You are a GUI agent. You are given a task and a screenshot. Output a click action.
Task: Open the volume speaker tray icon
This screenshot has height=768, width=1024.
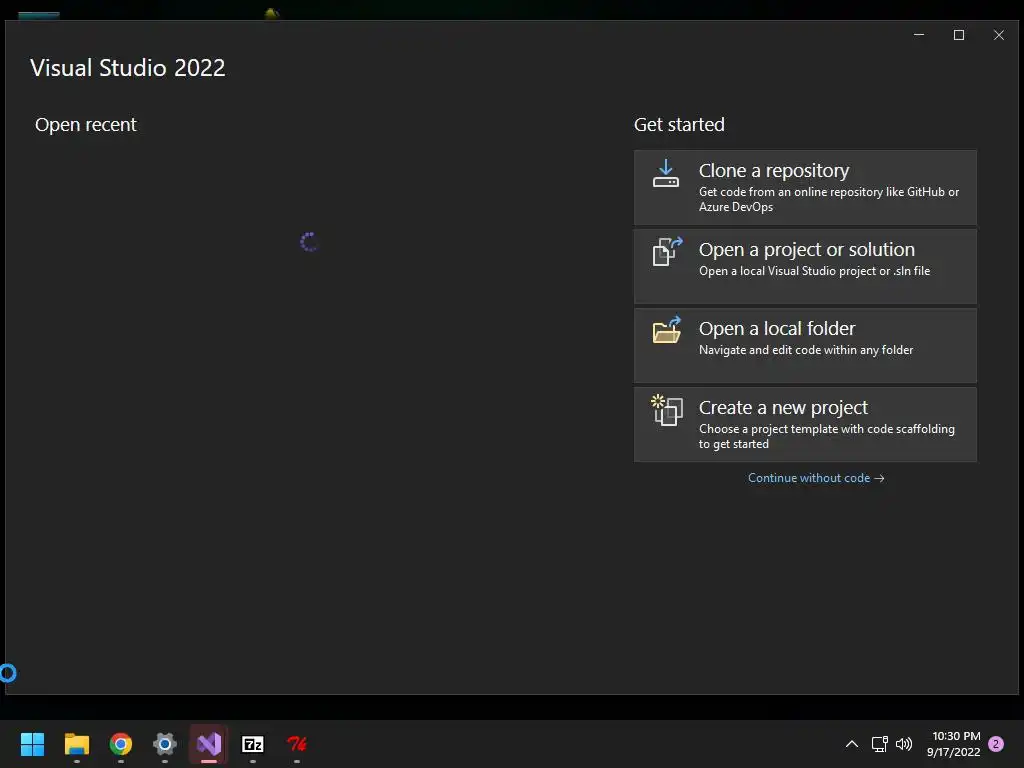904,744
